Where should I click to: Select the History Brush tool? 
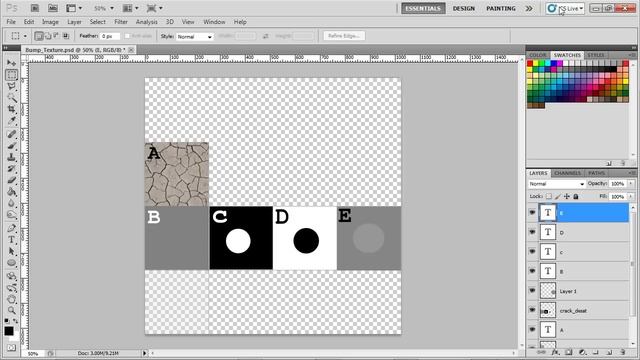11,169
